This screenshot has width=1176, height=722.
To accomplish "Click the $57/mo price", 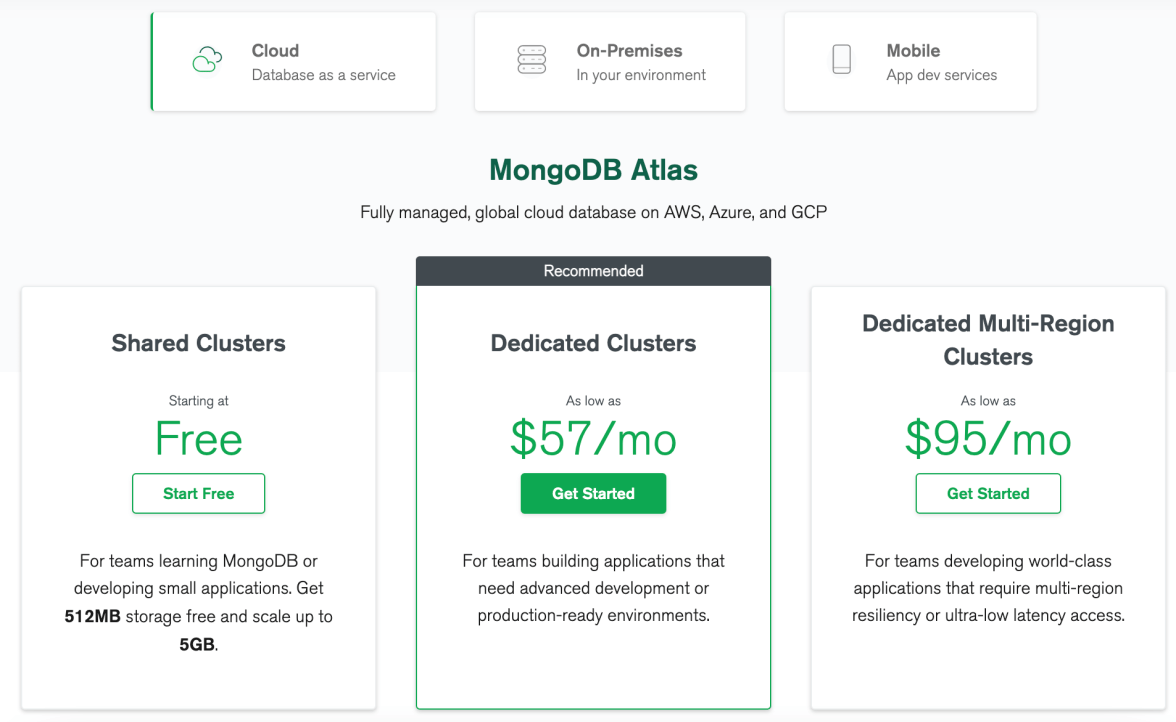I will (593, 439).
